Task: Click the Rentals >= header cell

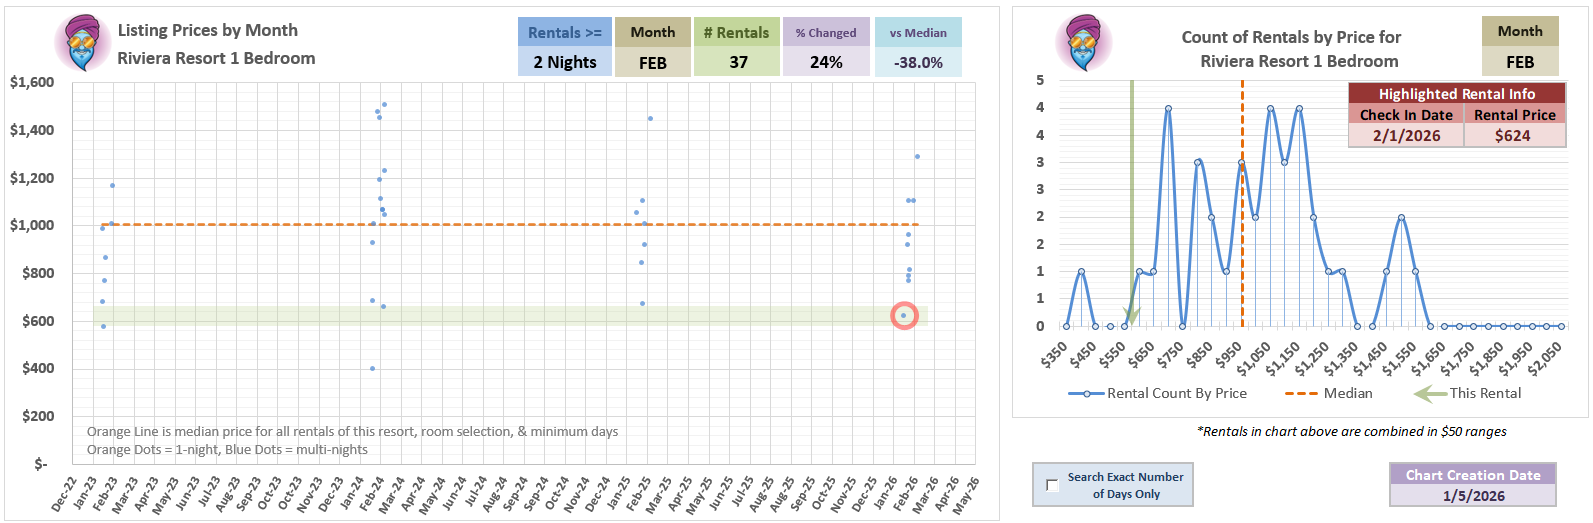Action: (564, 32)
